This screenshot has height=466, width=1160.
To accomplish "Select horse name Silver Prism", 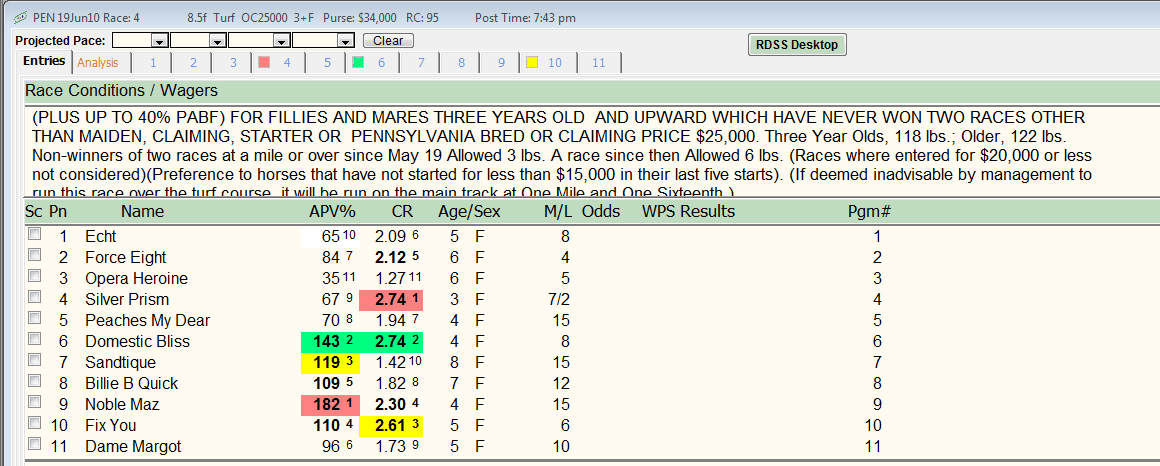I will pos(127,300).
